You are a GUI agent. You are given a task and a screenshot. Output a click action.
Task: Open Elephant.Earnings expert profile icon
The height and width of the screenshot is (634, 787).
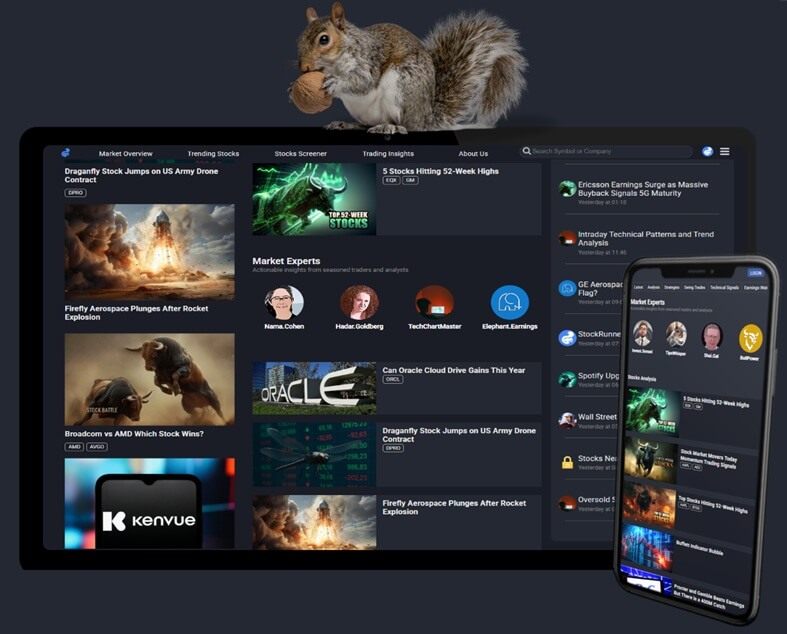coord(509,302)
